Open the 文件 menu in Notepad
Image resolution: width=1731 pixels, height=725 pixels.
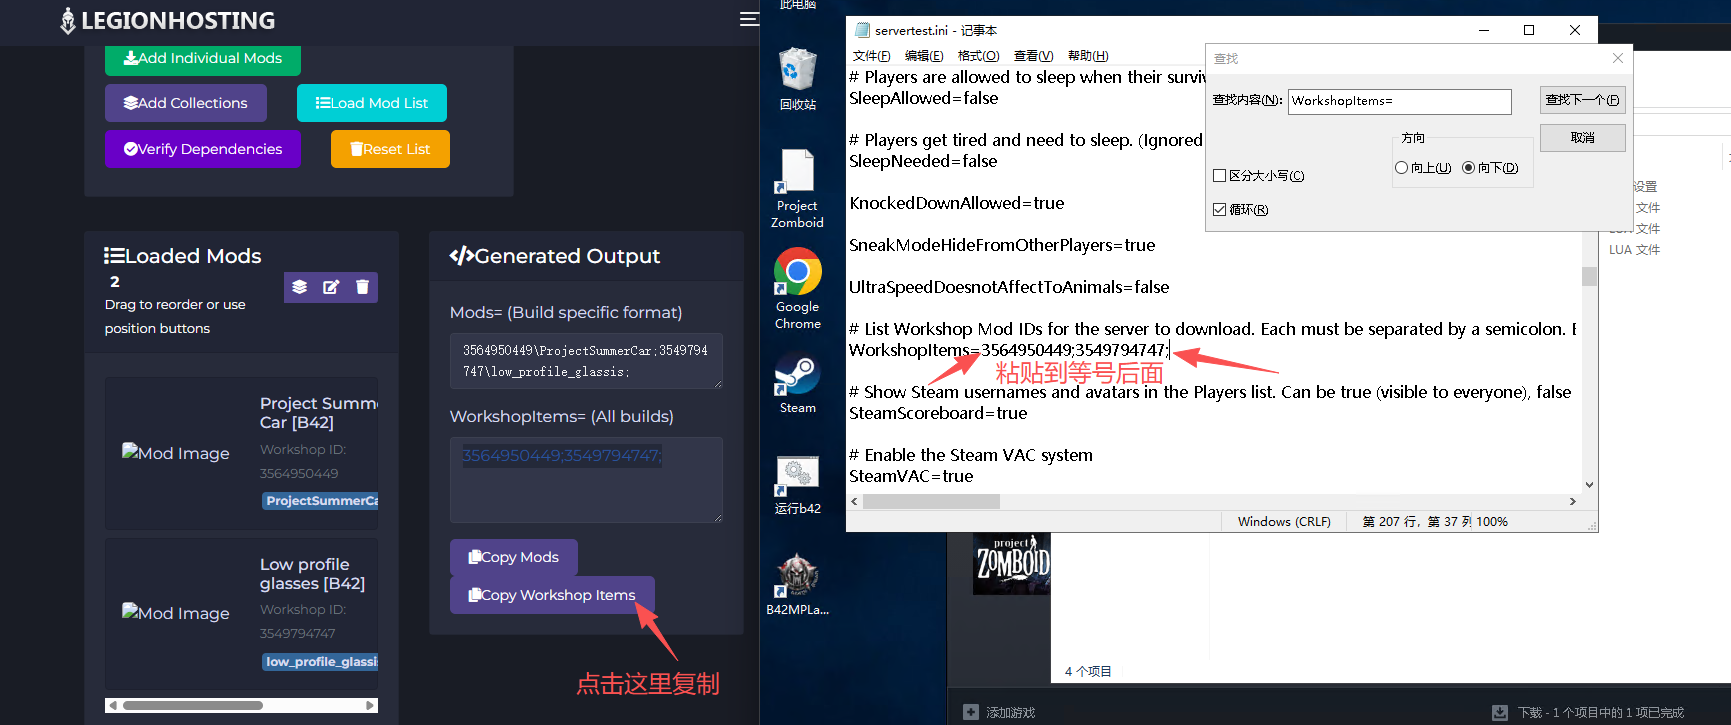871,56
